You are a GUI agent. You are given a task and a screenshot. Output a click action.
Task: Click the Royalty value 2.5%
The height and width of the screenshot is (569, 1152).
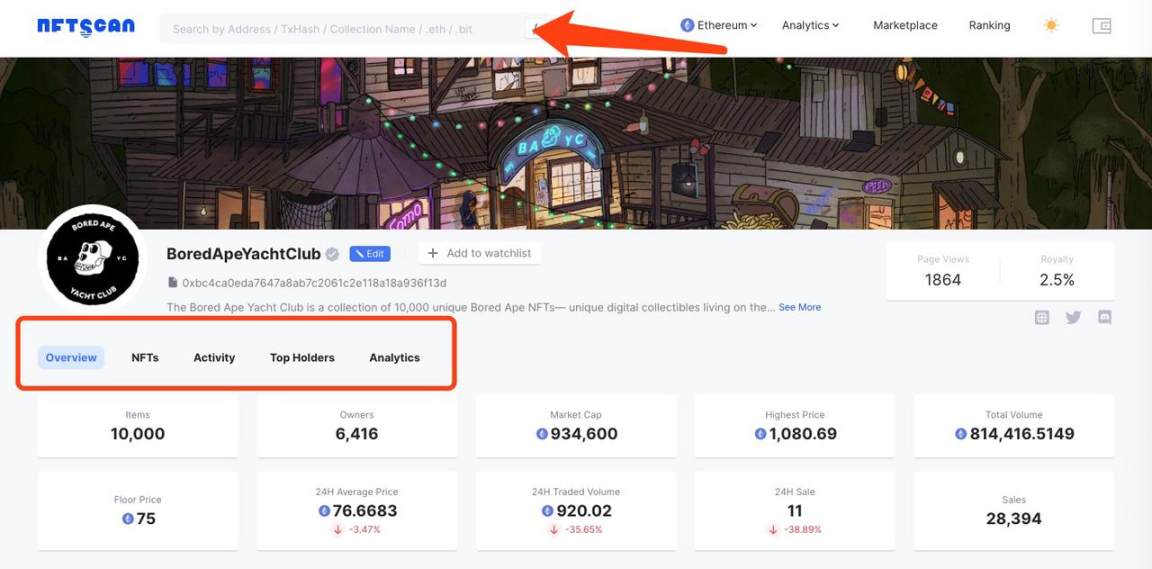point(1056,279)
